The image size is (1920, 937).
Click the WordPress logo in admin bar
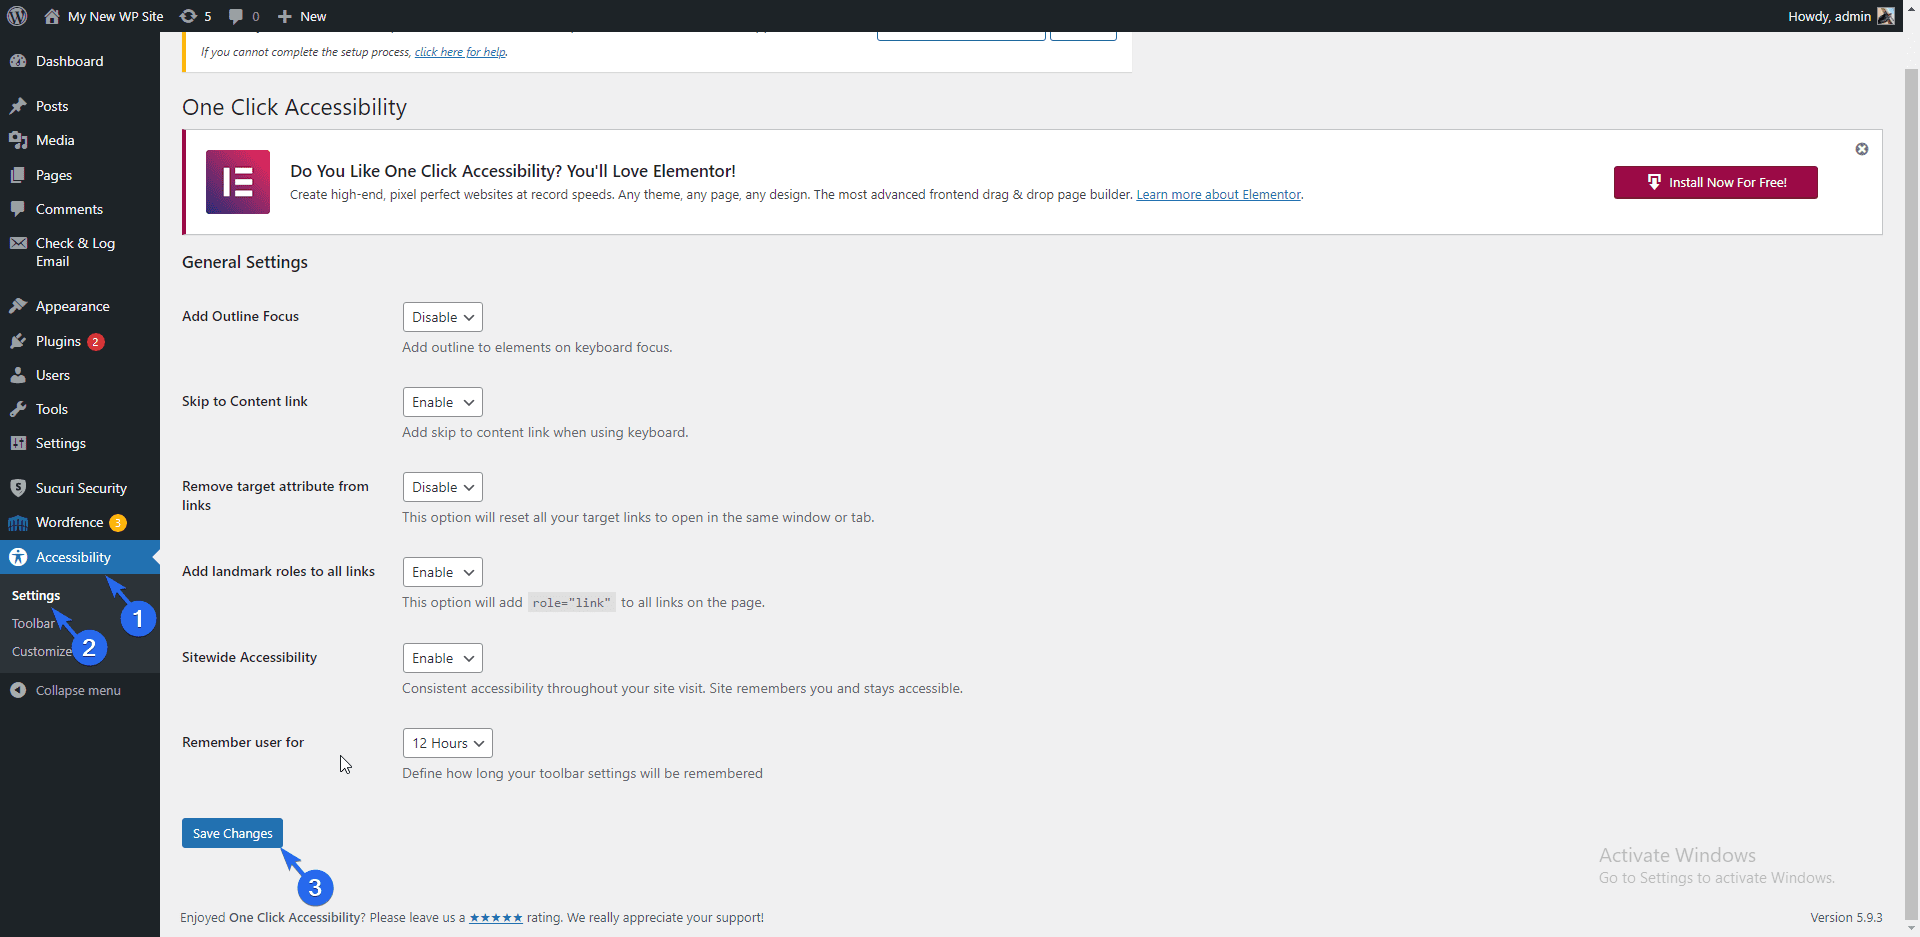tap(17, 16)
